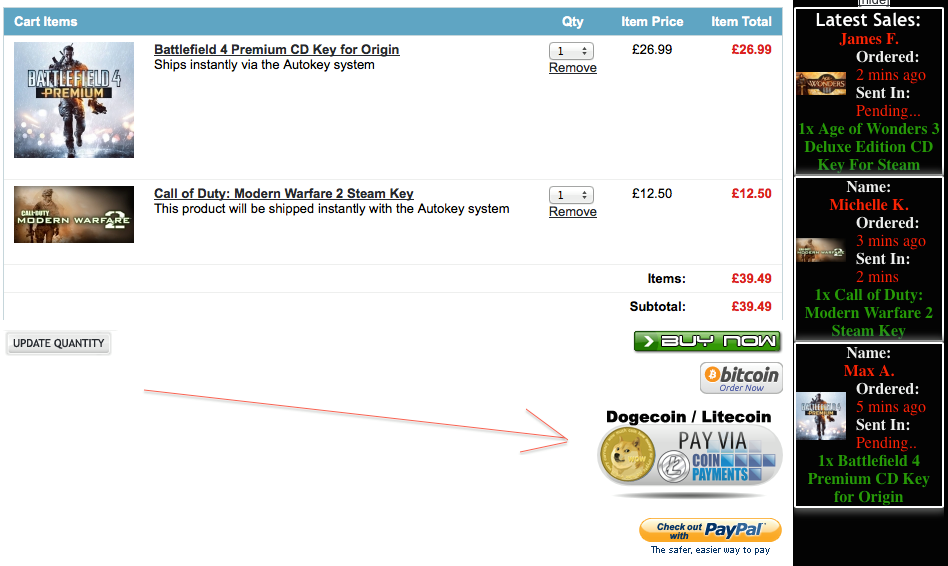
Task: Open Battlefield 4 Premium cover thumbnail
Action: pyautogui.click(x=74, y=100)
